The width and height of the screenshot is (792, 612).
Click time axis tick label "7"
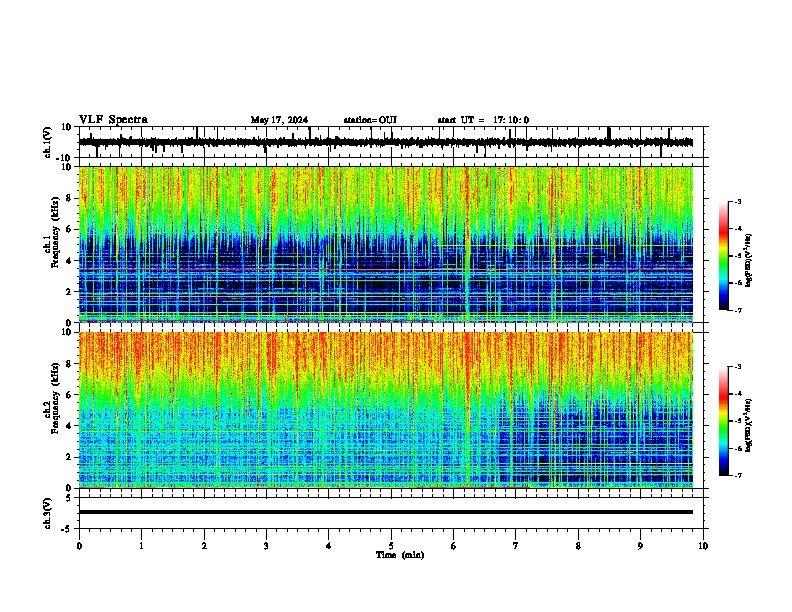(x=516, y=546)
